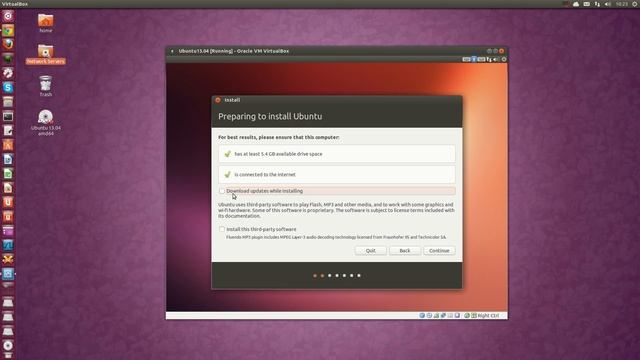Open the text editor launcher icon

(8, 131)
